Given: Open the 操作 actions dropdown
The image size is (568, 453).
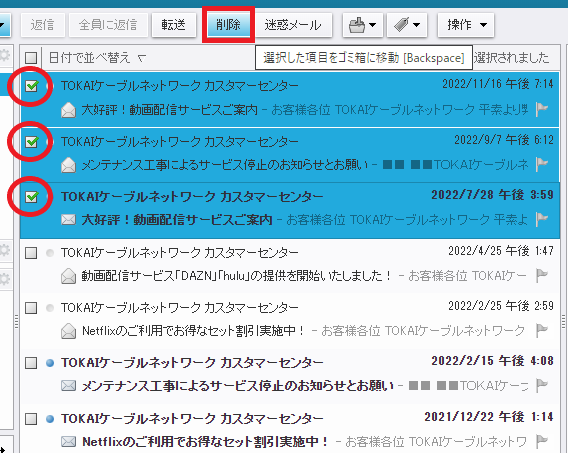Looking at the screenshot, I should (466, 25).
